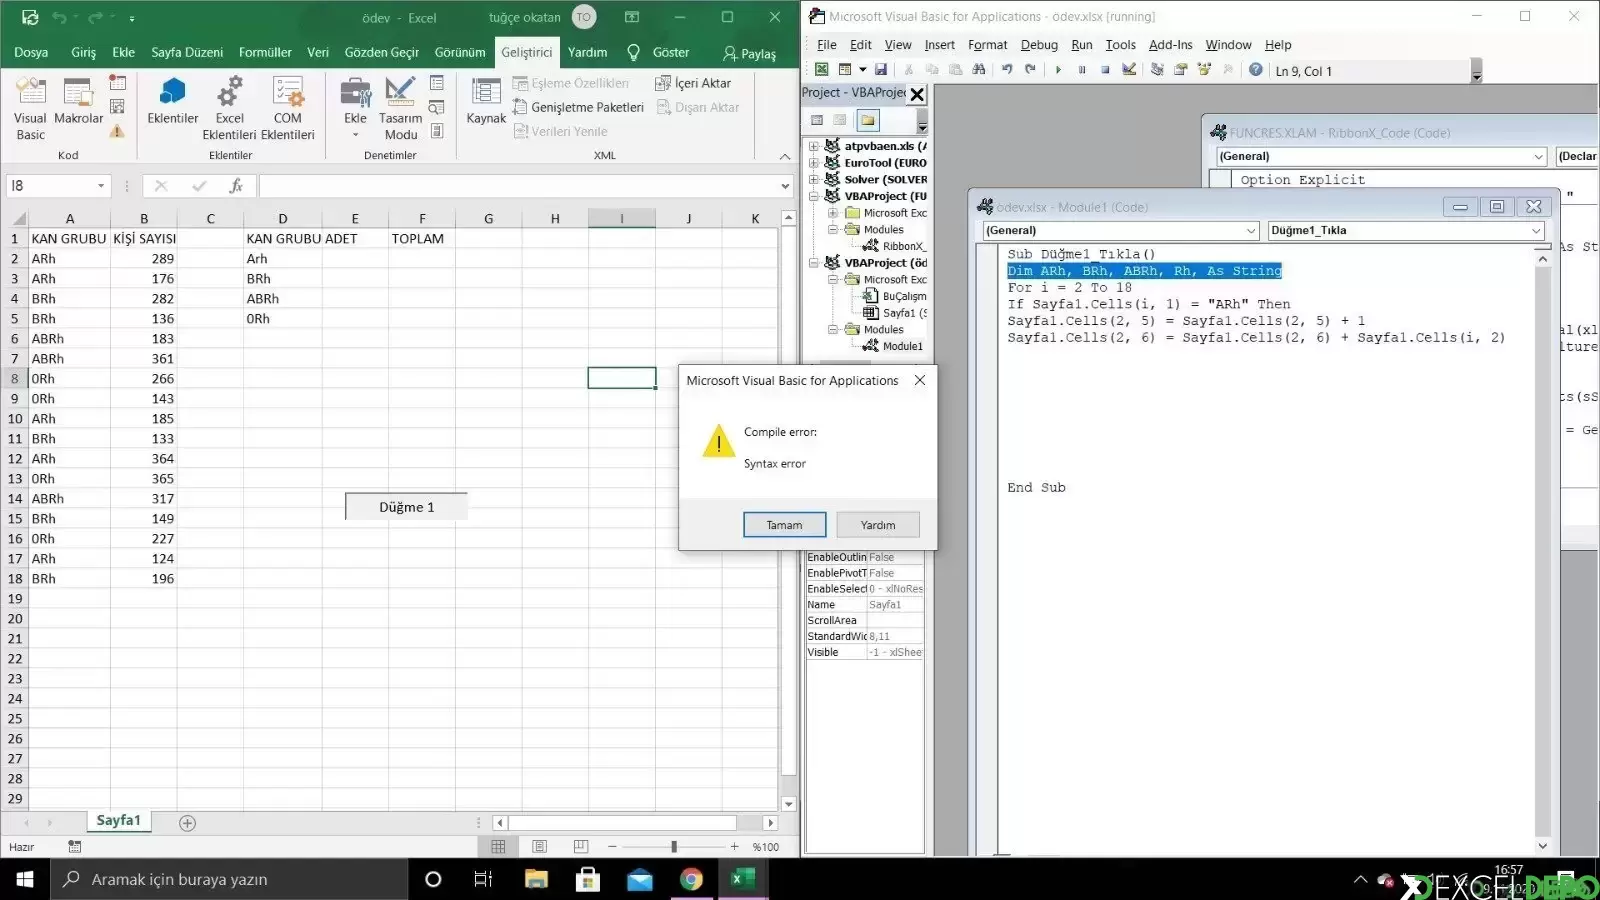The width and height of the screenshot is (1600, 900).
Task: Click the Save icon in VBA toolbar
Action: pos(881,70)
